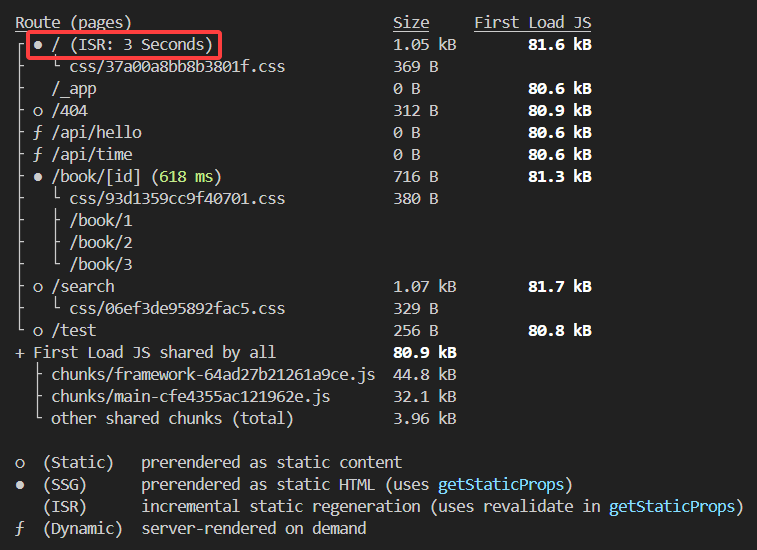Click the Route (pages) header text
The width and height of the screenshot is (757, 550).
coord(73,23)
